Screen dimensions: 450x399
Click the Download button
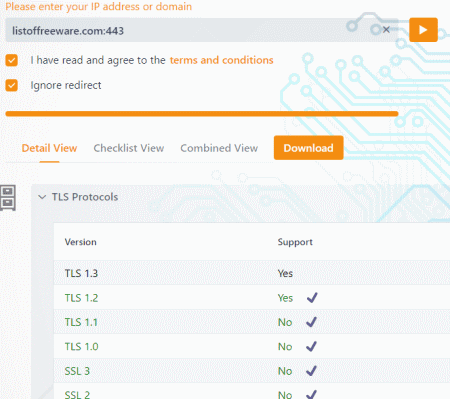(308, 148)
